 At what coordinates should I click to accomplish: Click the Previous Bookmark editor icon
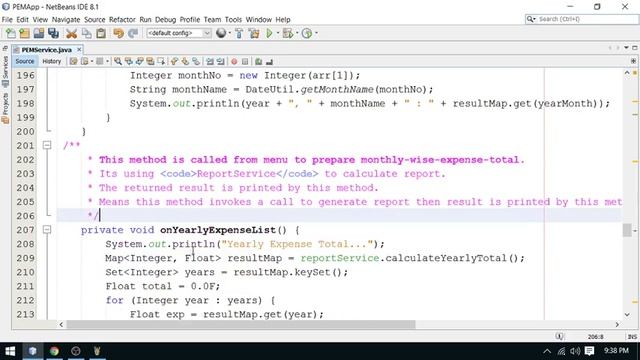click(174, 62)
